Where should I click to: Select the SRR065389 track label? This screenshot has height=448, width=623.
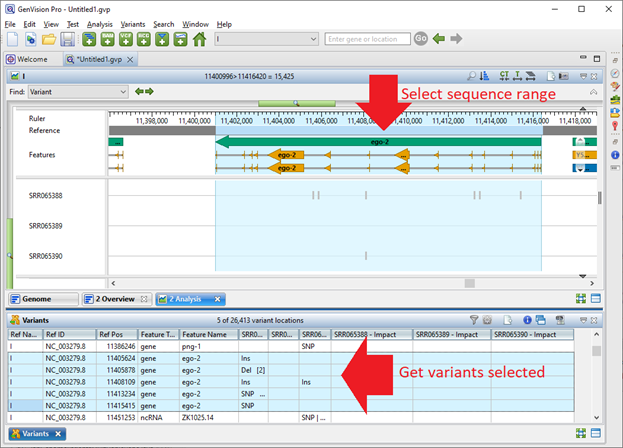coord(45,226)
